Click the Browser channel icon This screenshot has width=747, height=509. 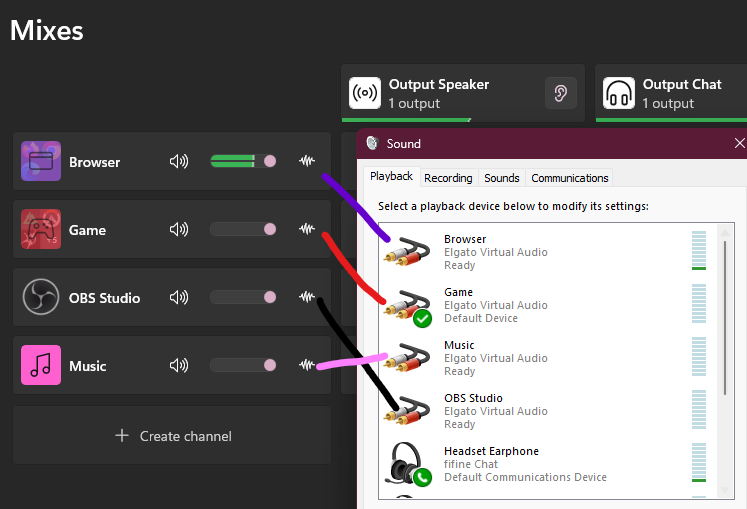[x=41, y=161]
